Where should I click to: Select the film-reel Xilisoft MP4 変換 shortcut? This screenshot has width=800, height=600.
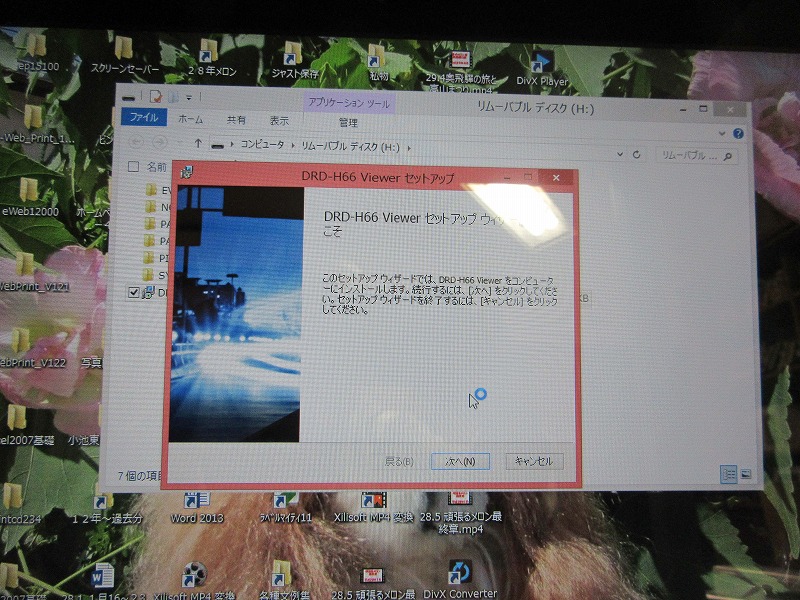(194, 581)
